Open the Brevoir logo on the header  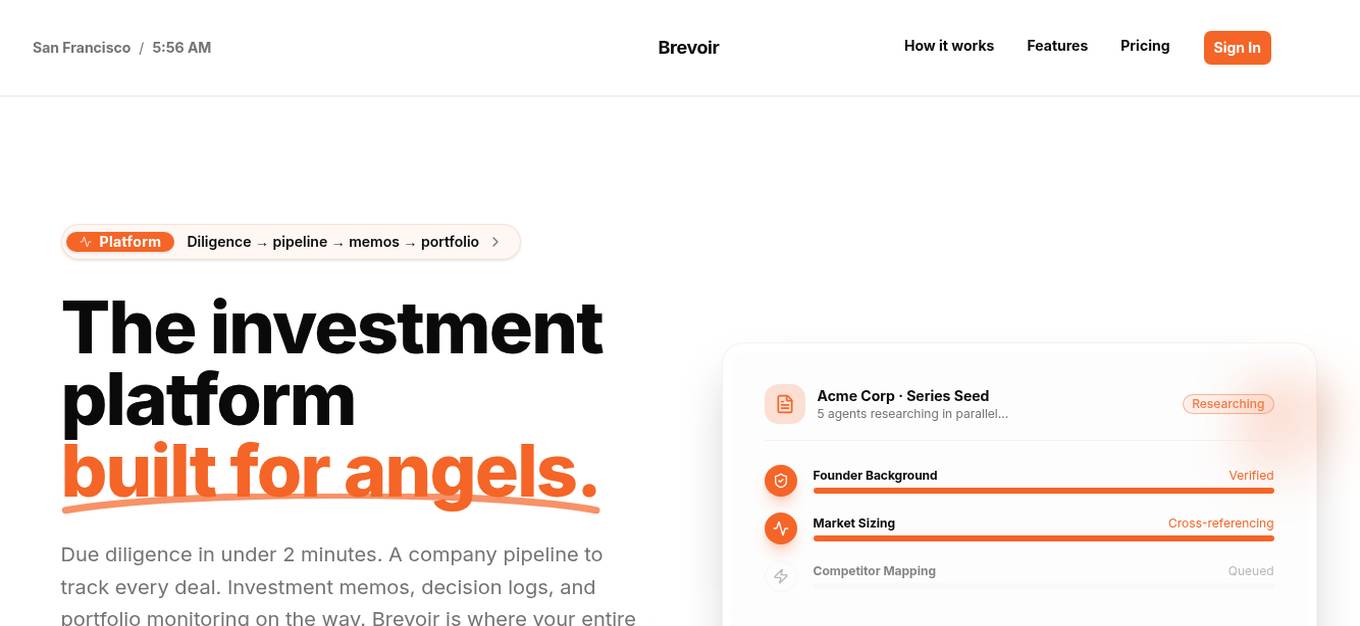[688, 47]
